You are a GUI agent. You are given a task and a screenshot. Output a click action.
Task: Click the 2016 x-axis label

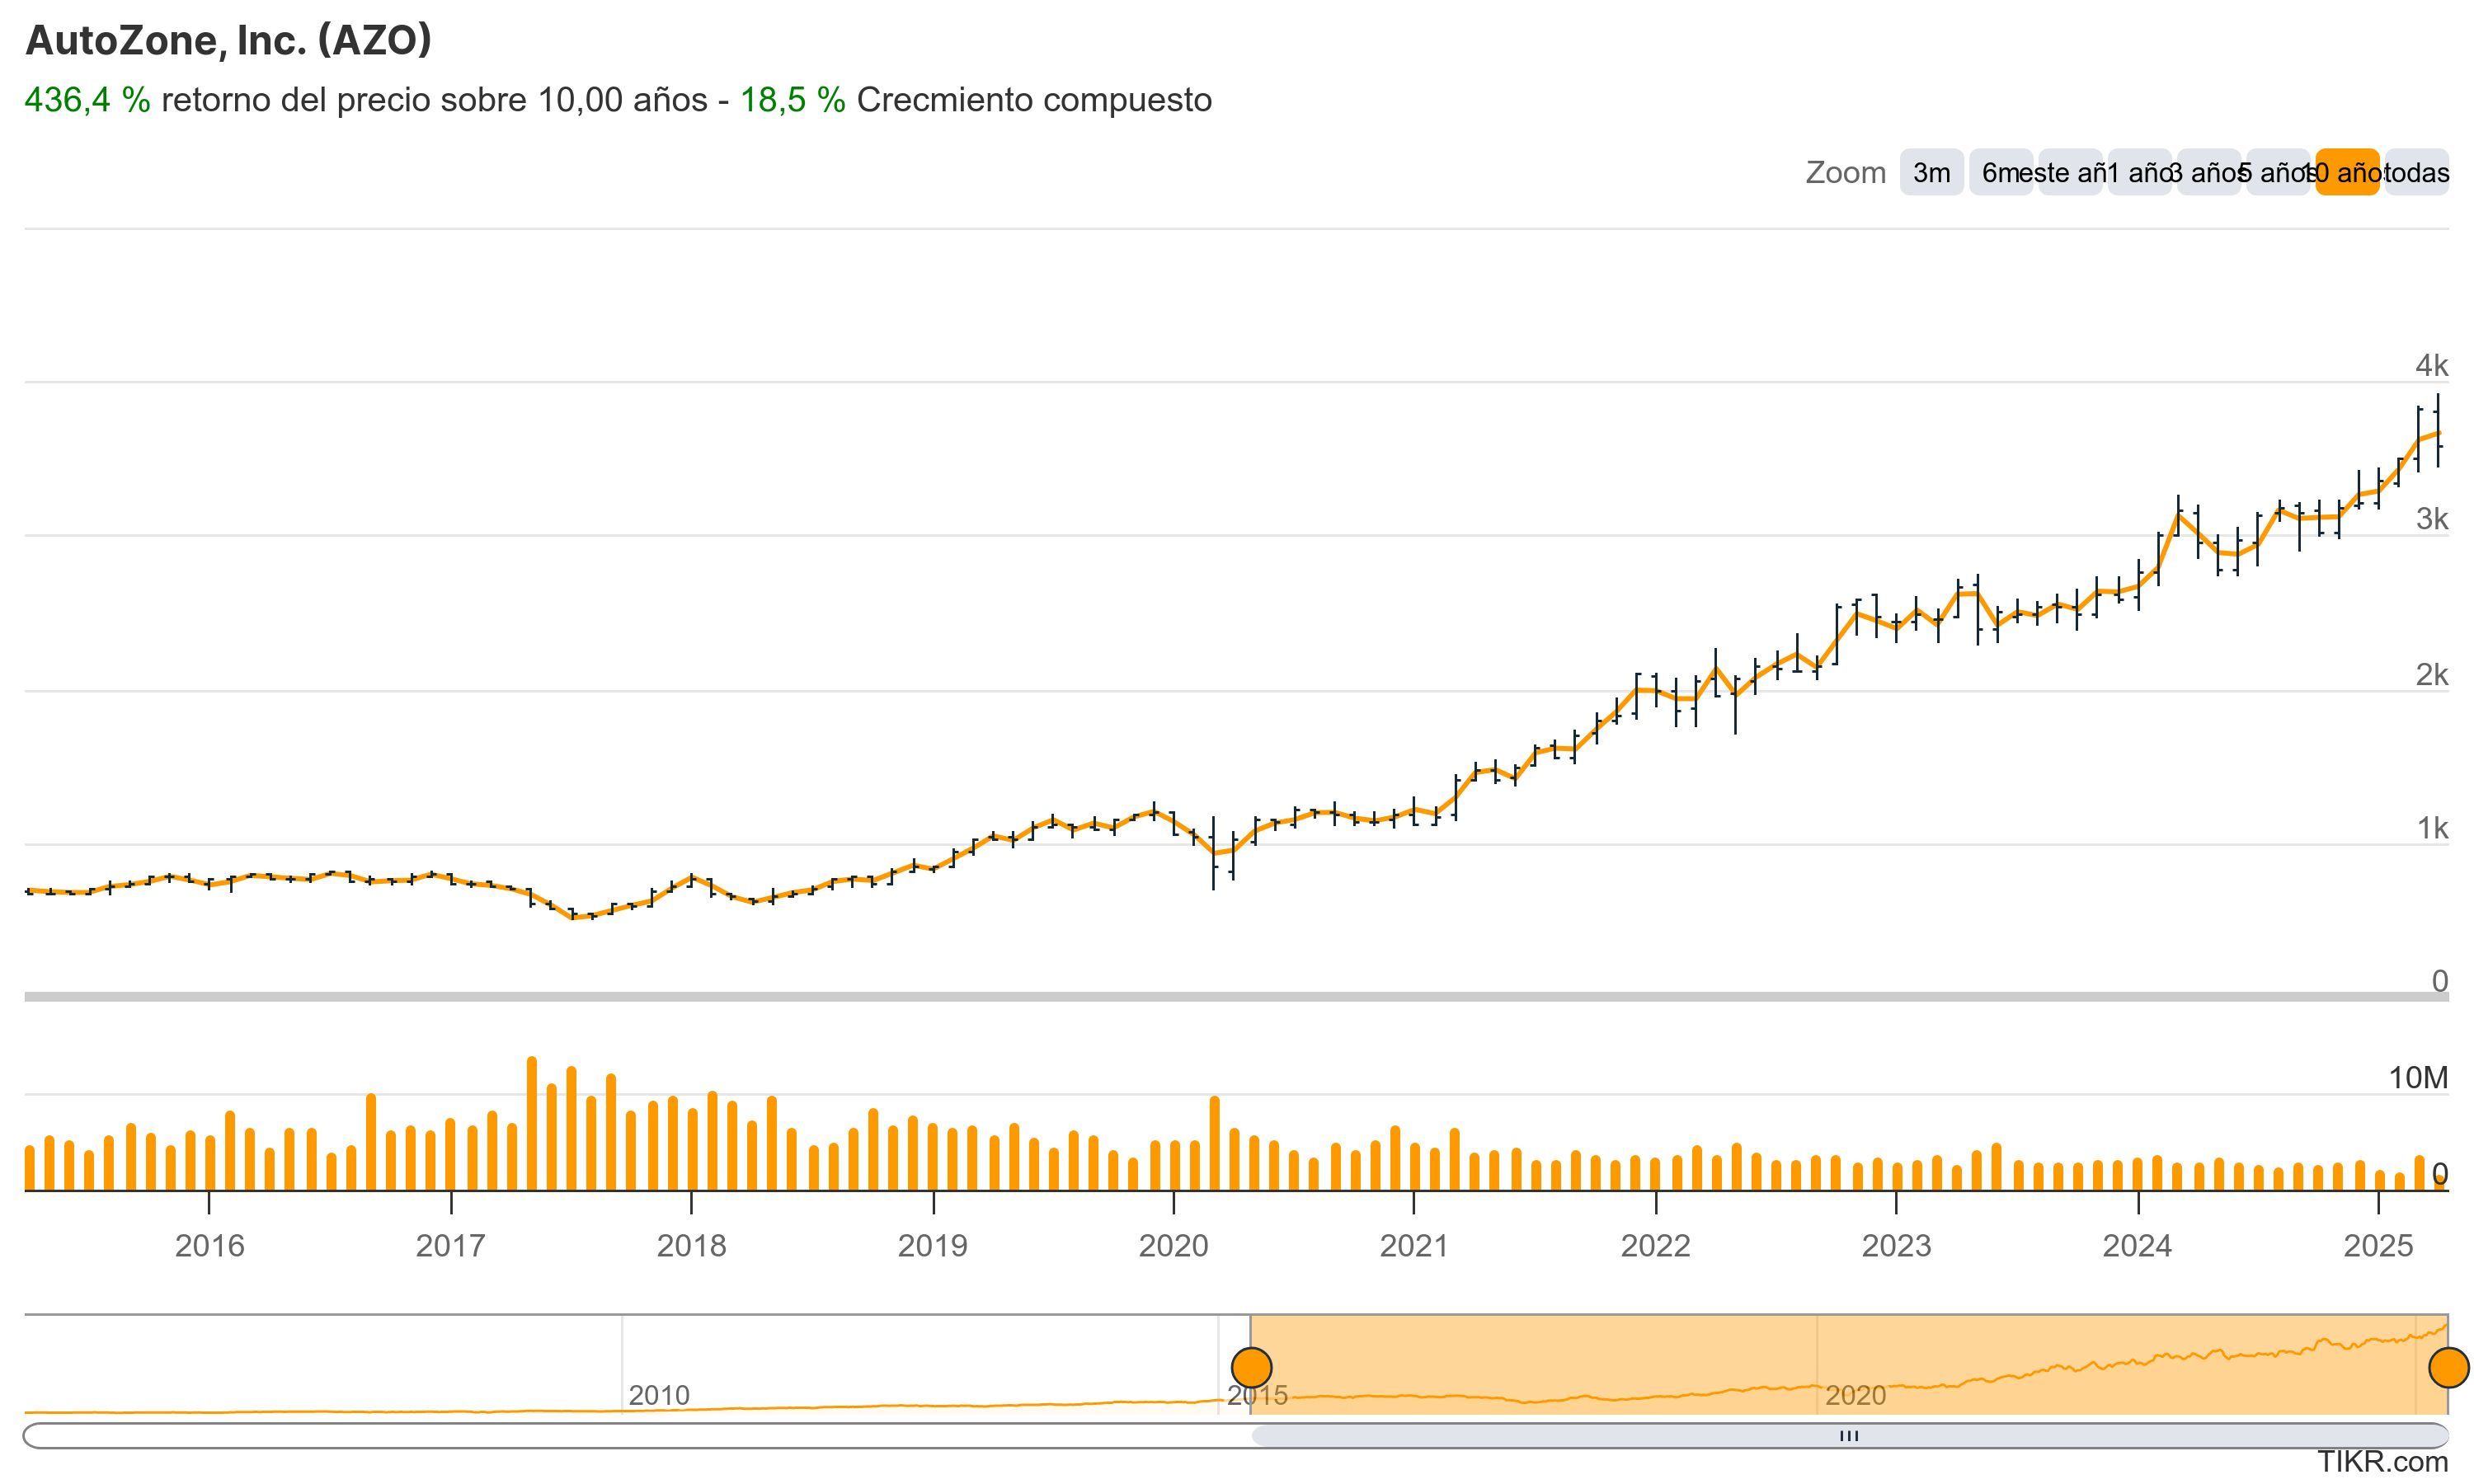[209, 1245]
